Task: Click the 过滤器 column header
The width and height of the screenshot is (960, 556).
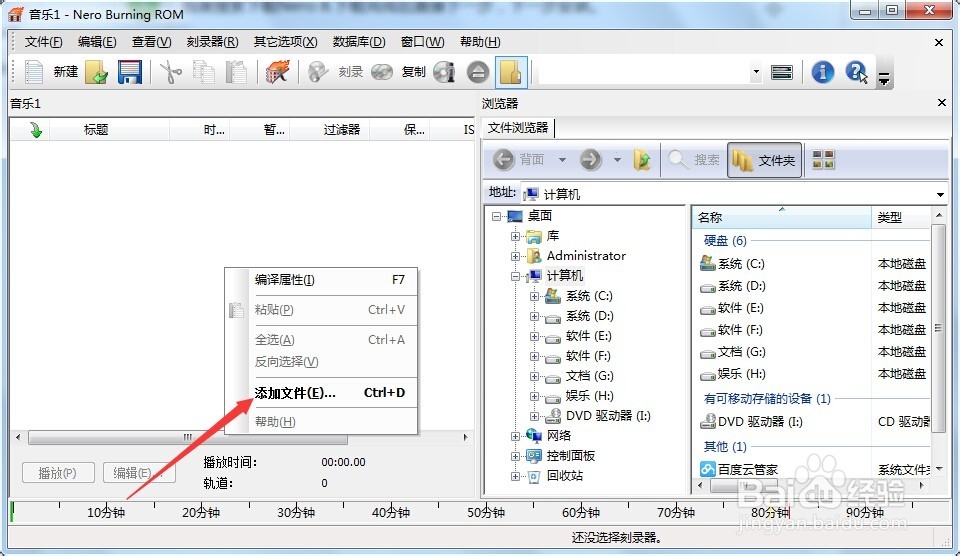Action: pos(329,129)
